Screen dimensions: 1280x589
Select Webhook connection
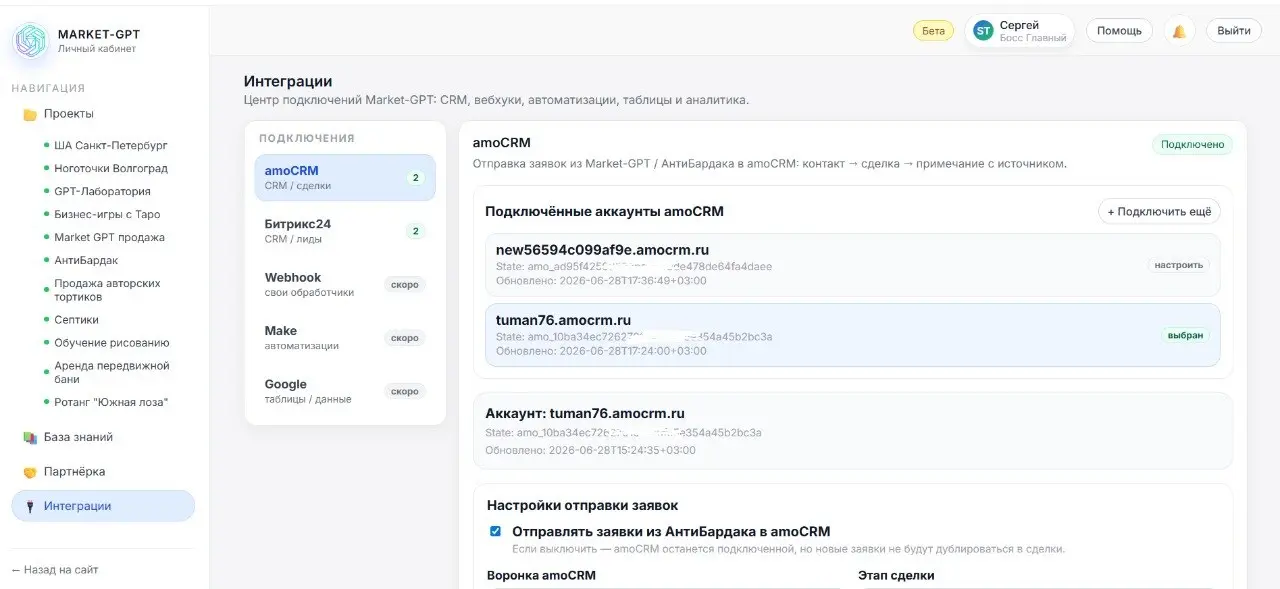click(x=345, y=285)
